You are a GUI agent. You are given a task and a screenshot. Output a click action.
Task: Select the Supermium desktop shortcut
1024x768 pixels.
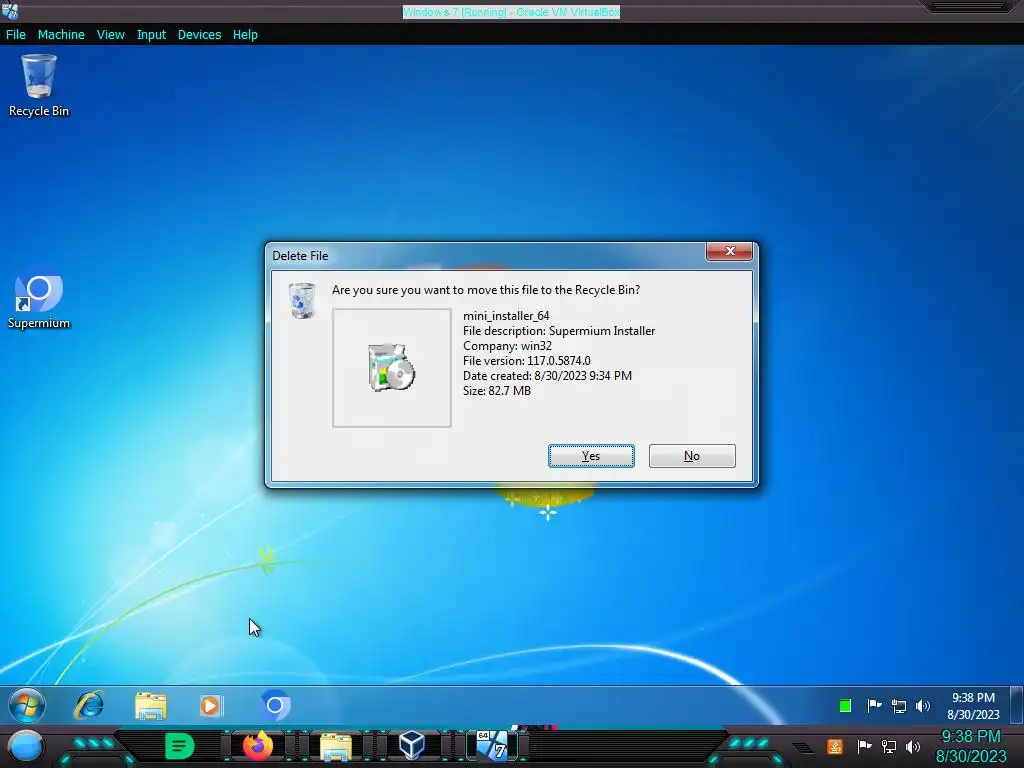point(39,301)
